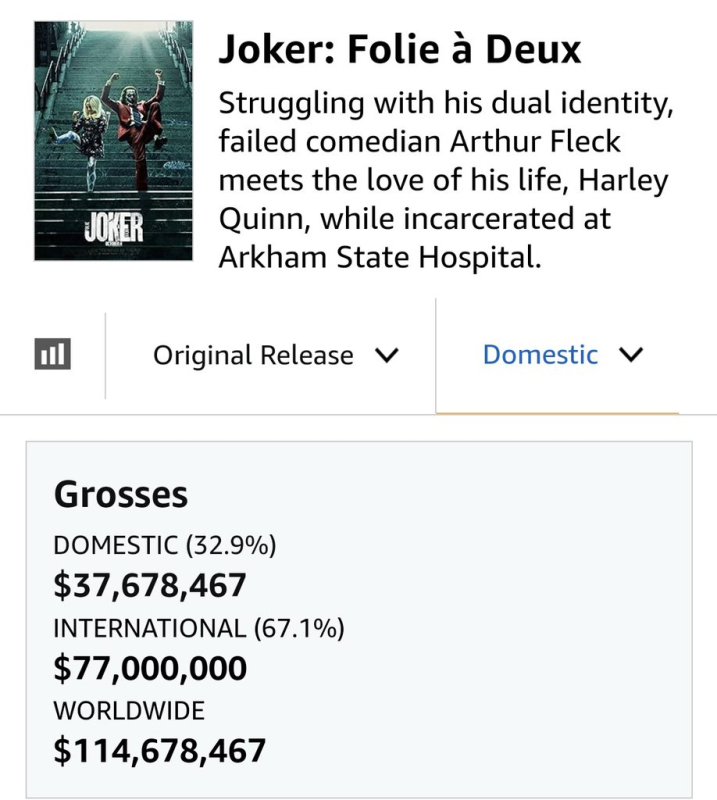
Task: Click the chevron beside Original Release
Action: (x=386, y=356)
